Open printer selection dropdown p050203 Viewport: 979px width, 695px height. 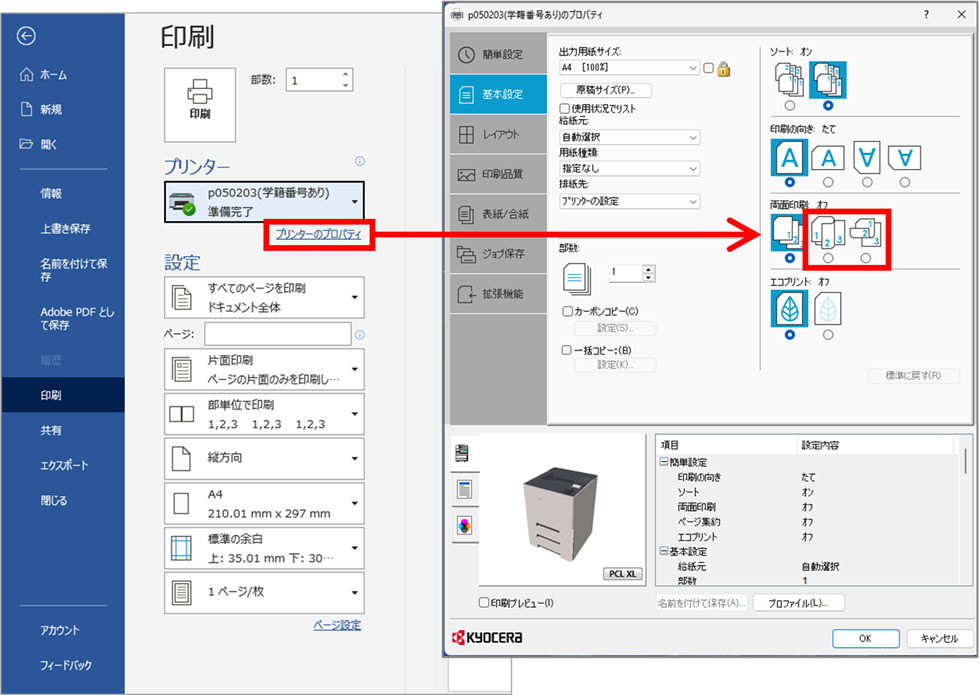point(264,202)
